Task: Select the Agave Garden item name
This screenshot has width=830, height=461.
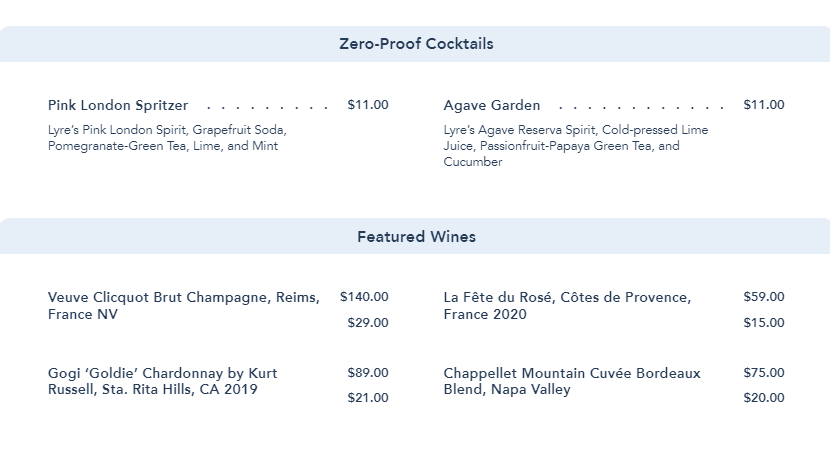Action: [492, 105]
